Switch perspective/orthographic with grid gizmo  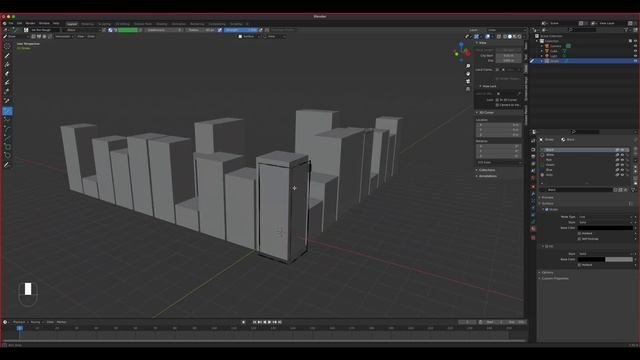[468, 89]
